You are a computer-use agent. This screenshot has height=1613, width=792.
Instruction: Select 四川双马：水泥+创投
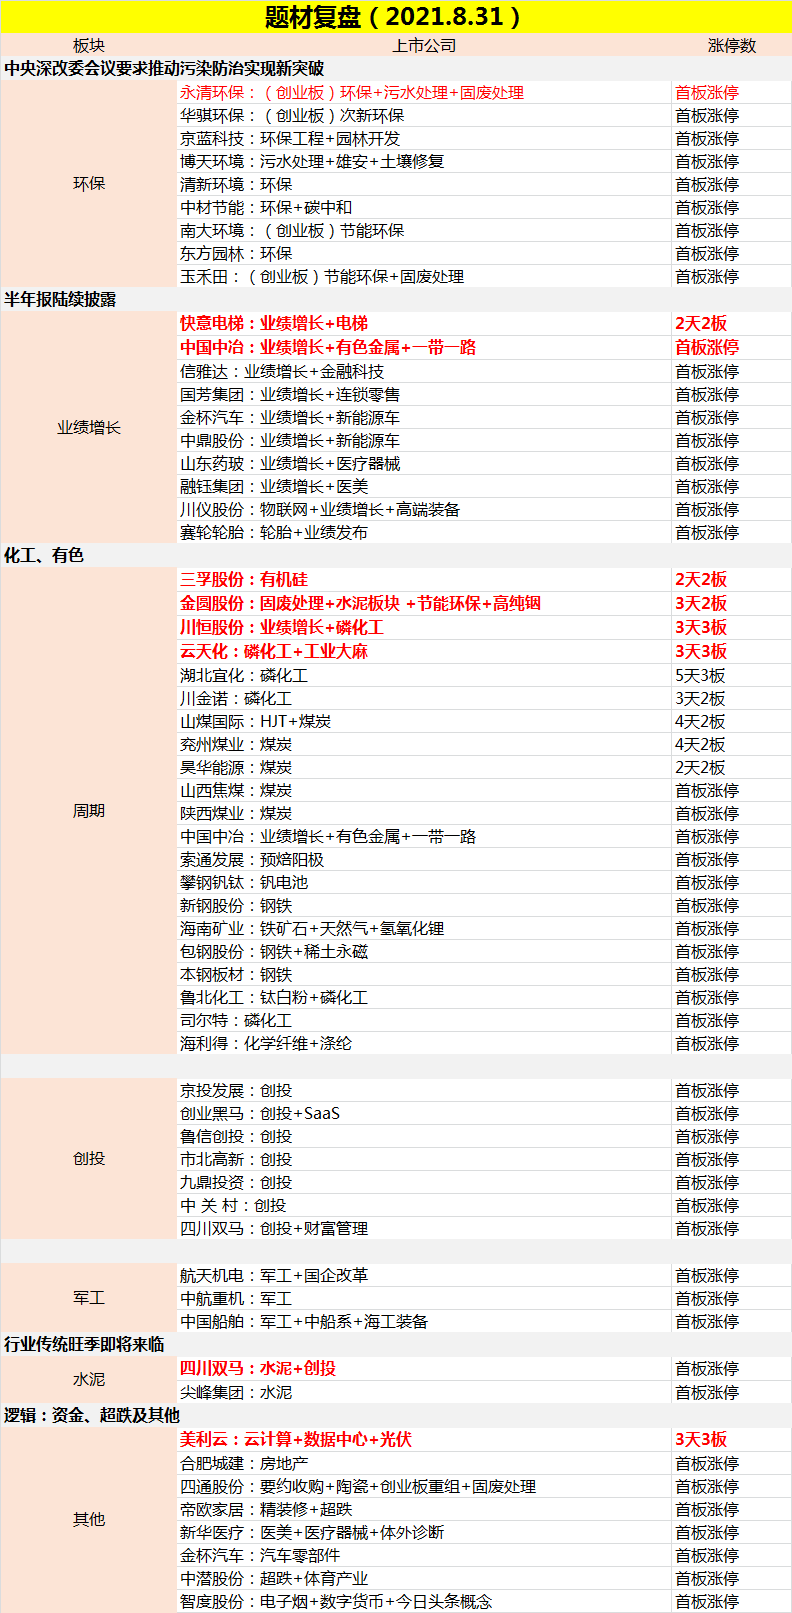(x=258, y=1369)
